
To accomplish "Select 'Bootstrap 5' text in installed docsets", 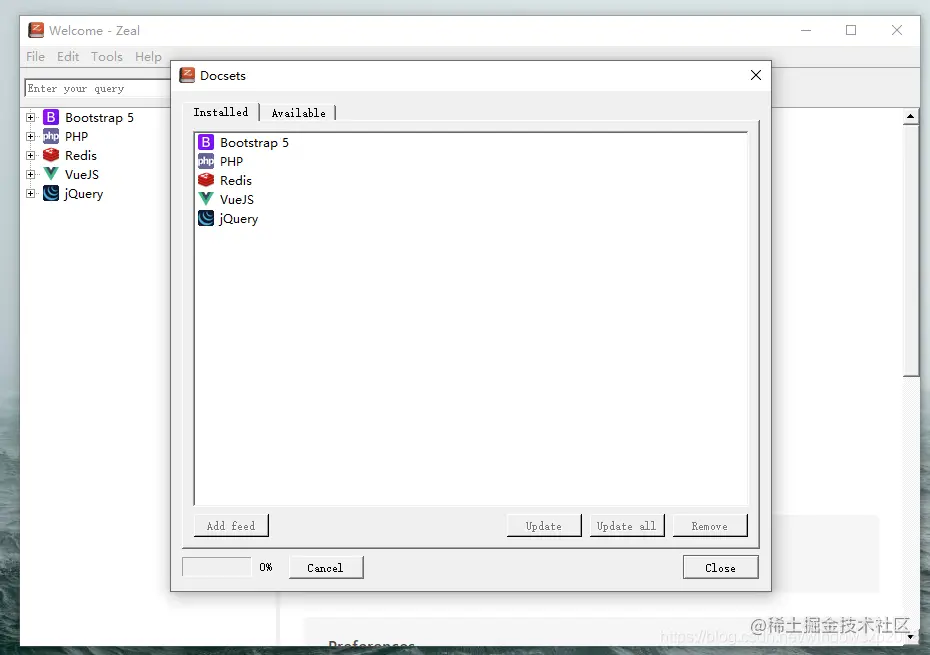I will (x=254, y=142).
